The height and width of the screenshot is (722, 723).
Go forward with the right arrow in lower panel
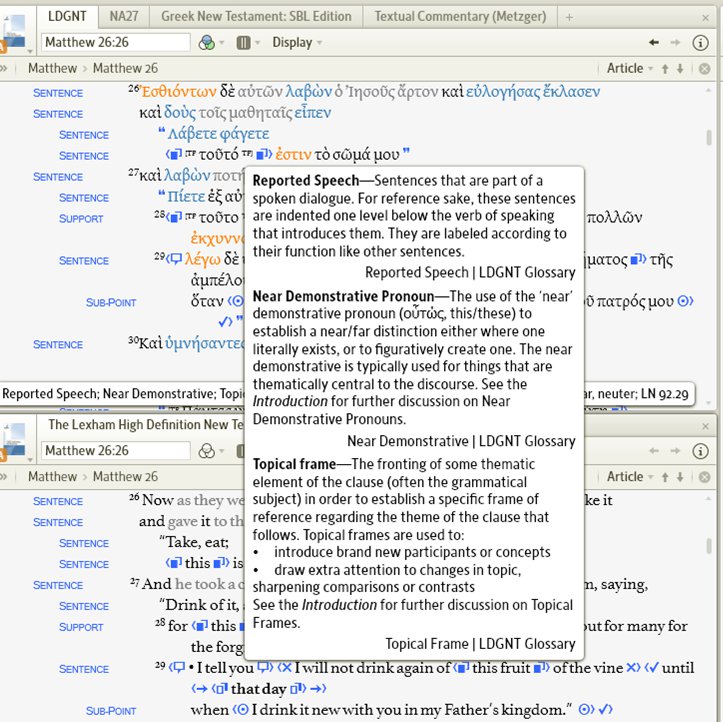tap(675, 451)
